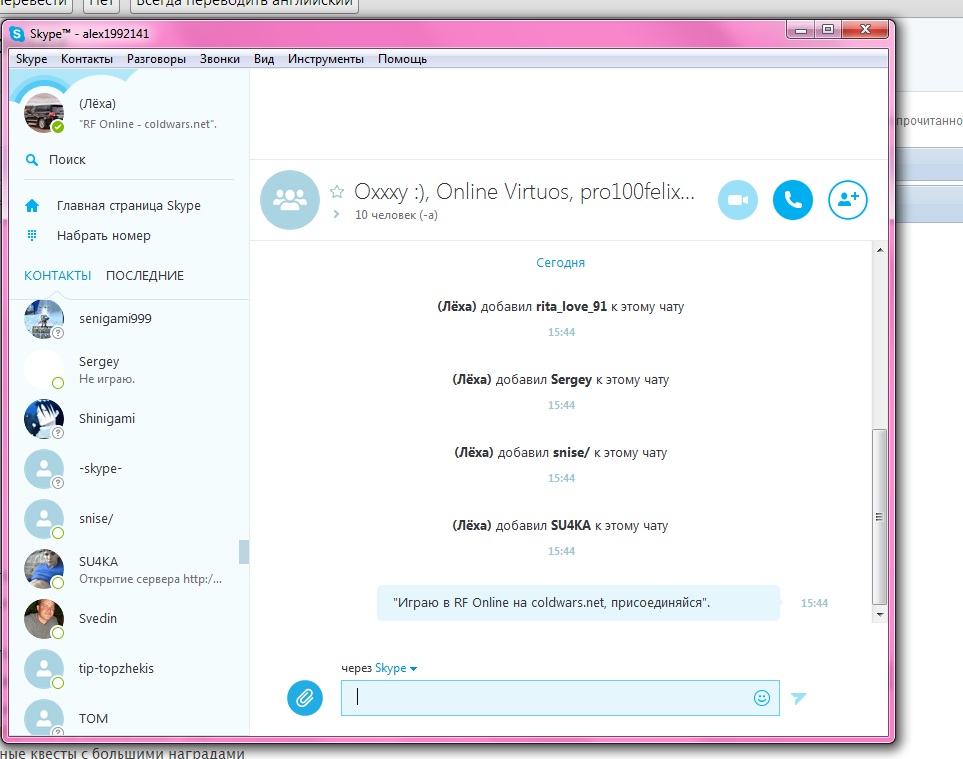Click the Skype home icon
The width and height of the screenshot is (963, 759).
pyautogui.click(x=32, y=206)
